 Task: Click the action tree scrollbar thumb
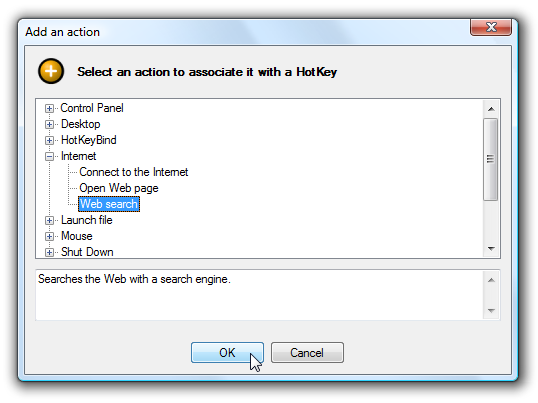click(491, 159)
